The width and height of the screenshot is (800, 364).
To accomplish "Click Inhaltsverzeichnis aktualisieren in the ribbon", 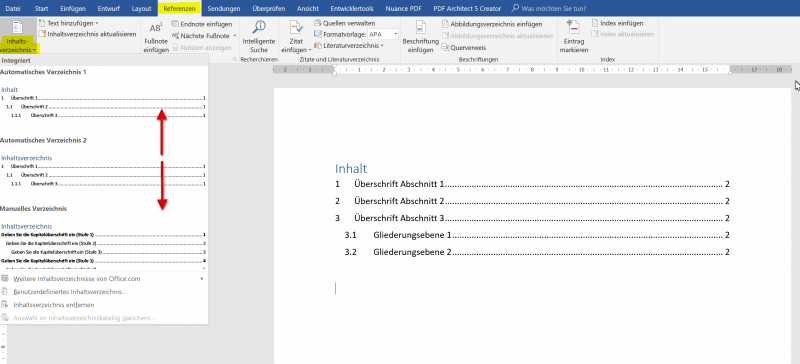I will pos(88,34).
